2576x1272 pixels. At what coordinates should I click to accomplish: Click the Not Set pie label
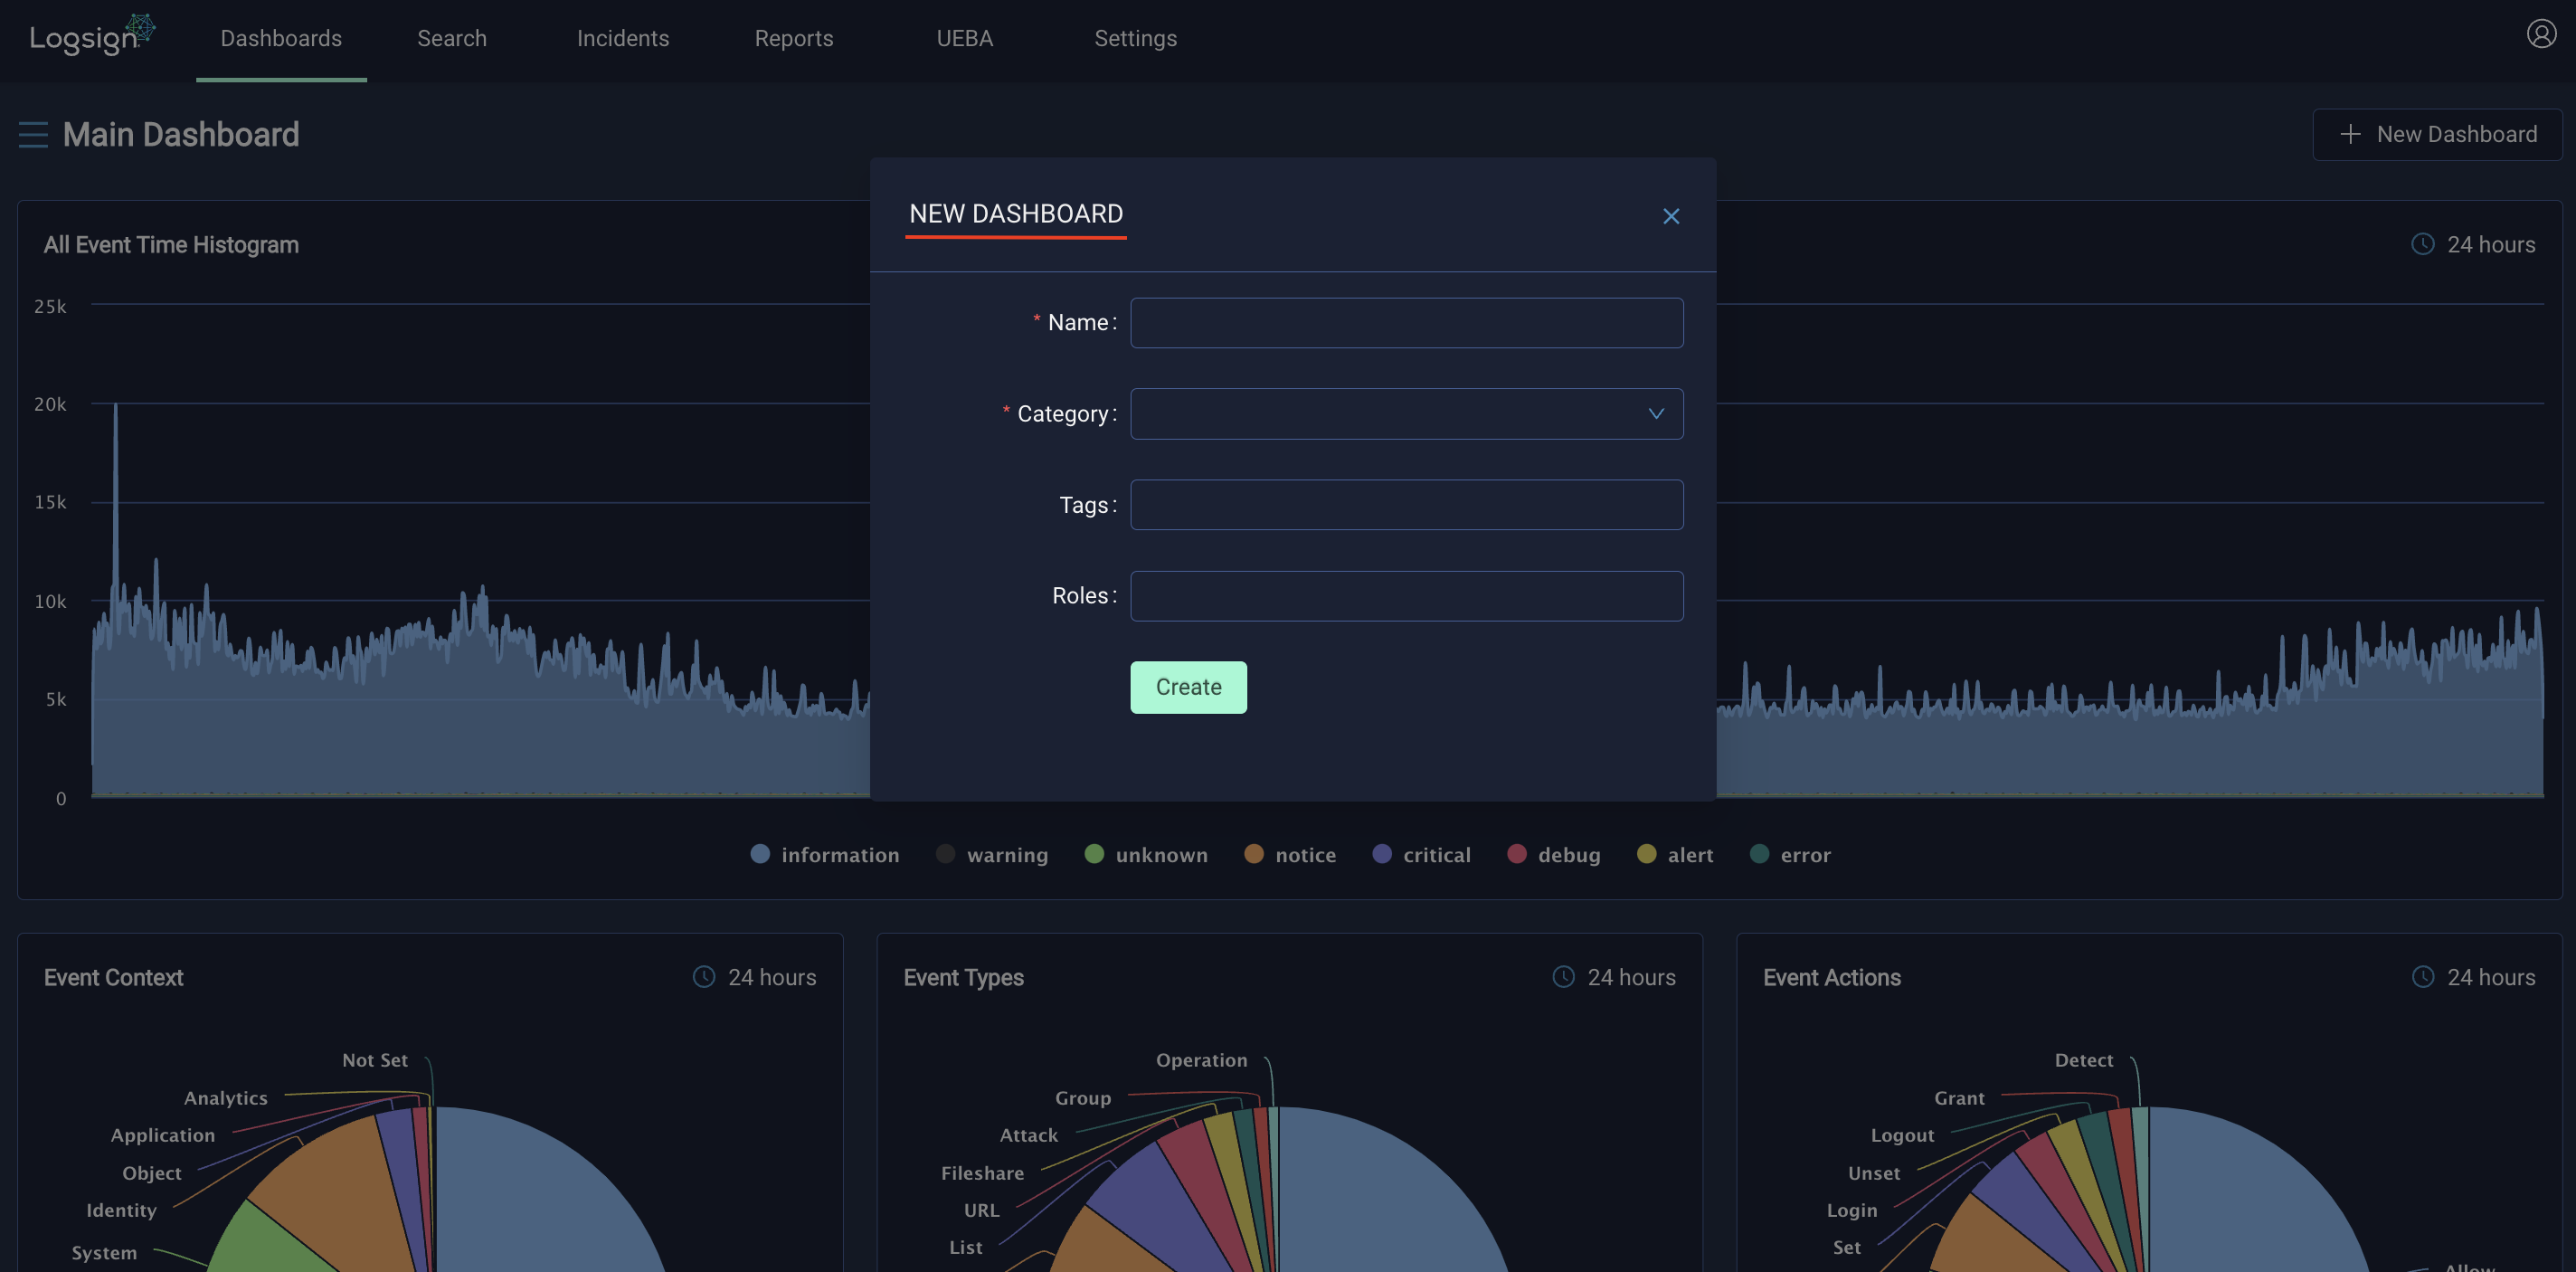(x=375, y=1059)
